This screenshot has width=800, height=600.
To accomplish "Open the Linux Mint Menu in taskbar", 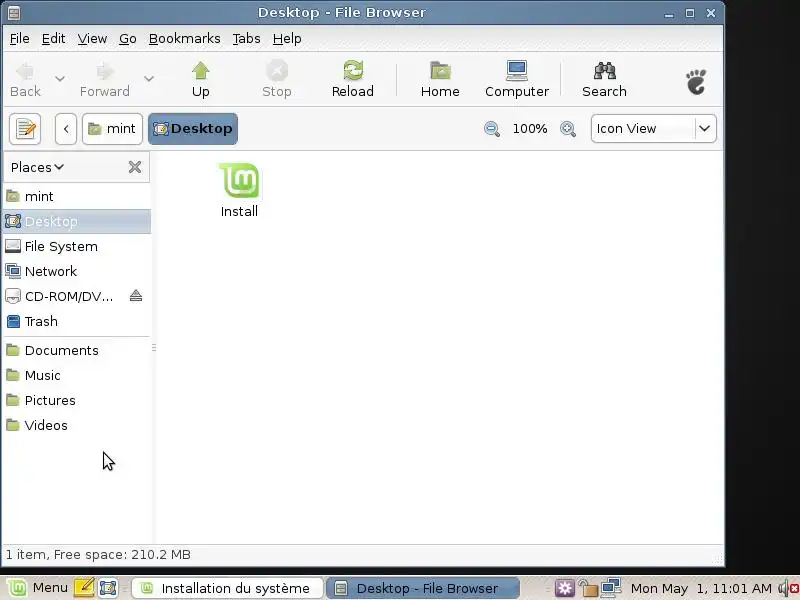I will pos(37,588).
